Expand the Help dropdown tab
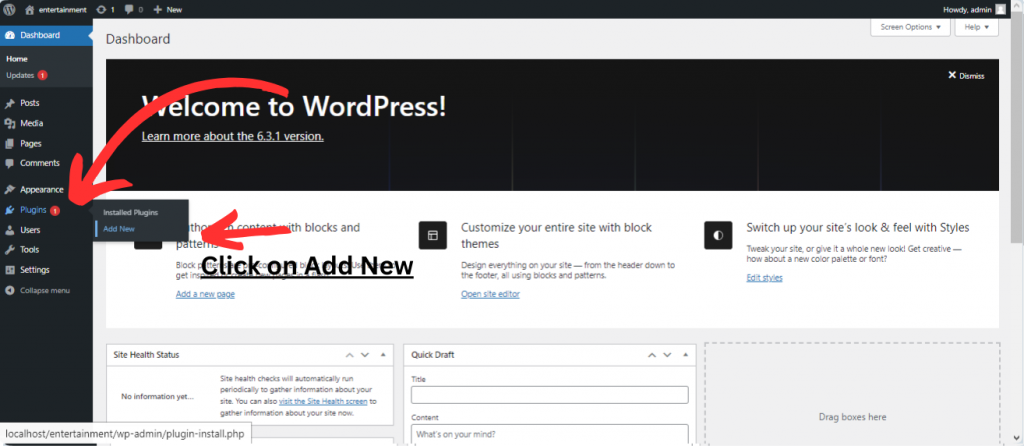The width and height of the screenshot is (1024, 446). pyautogui.click(x=976, y=28)
